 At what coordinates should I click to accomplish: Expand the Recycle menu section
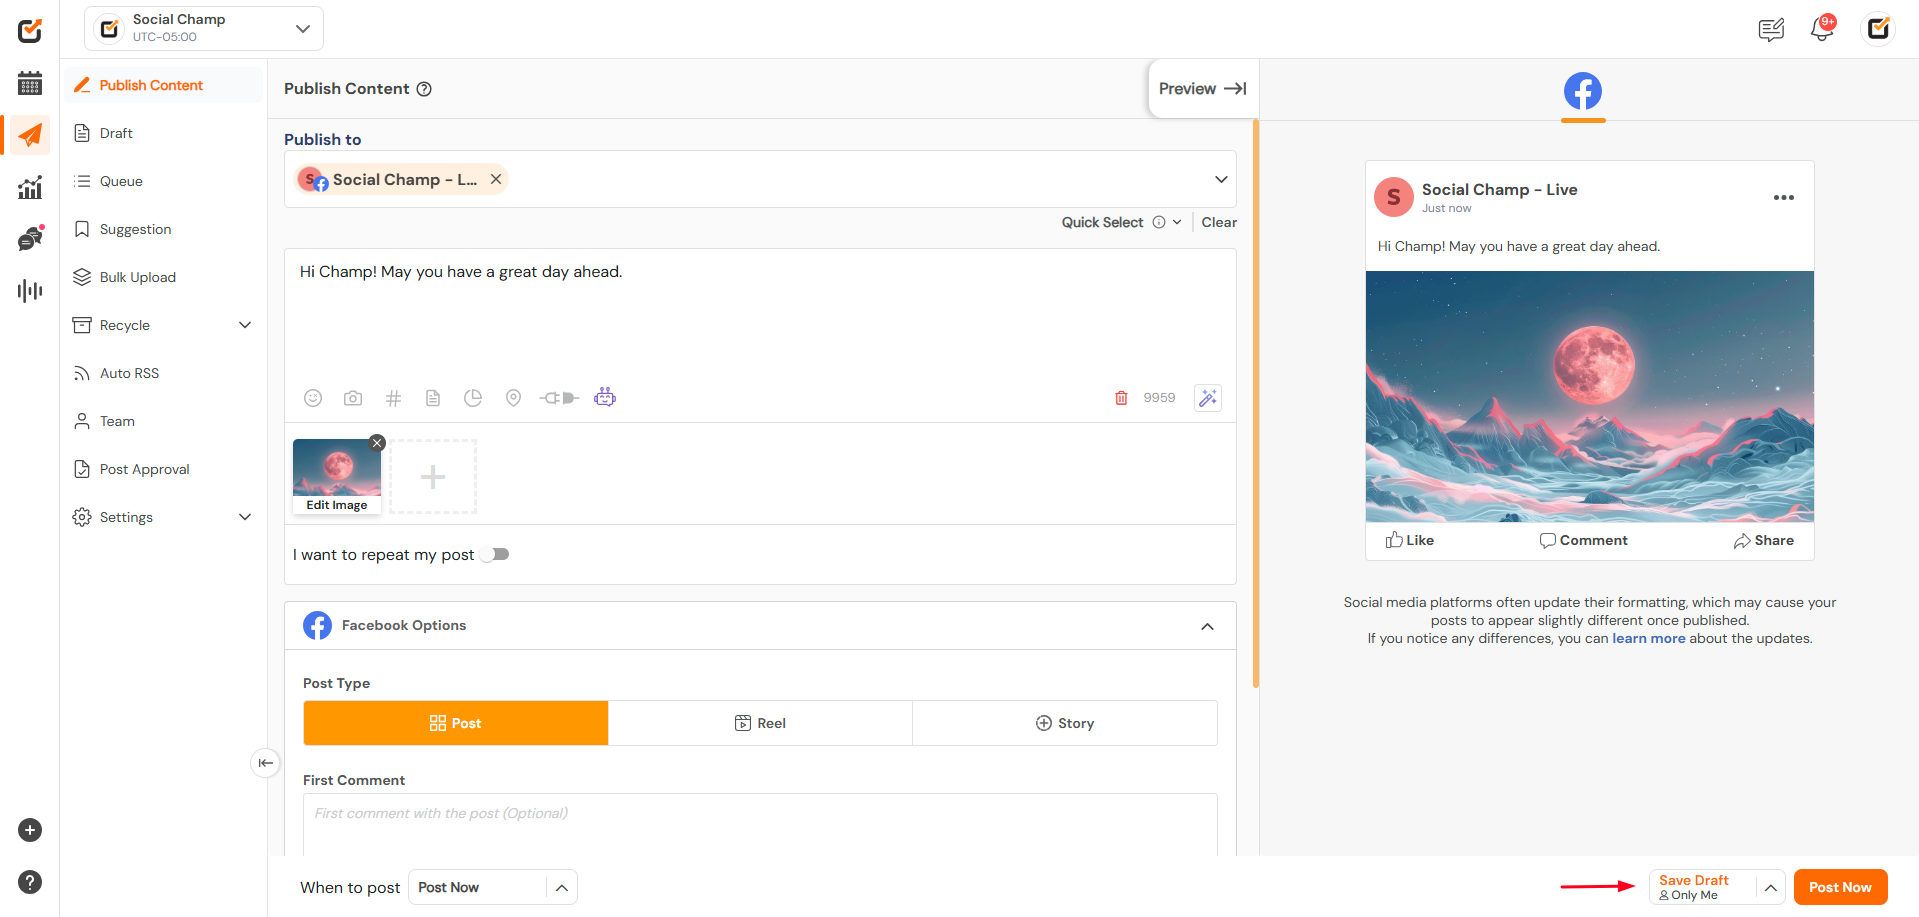(x=245, y=325)
